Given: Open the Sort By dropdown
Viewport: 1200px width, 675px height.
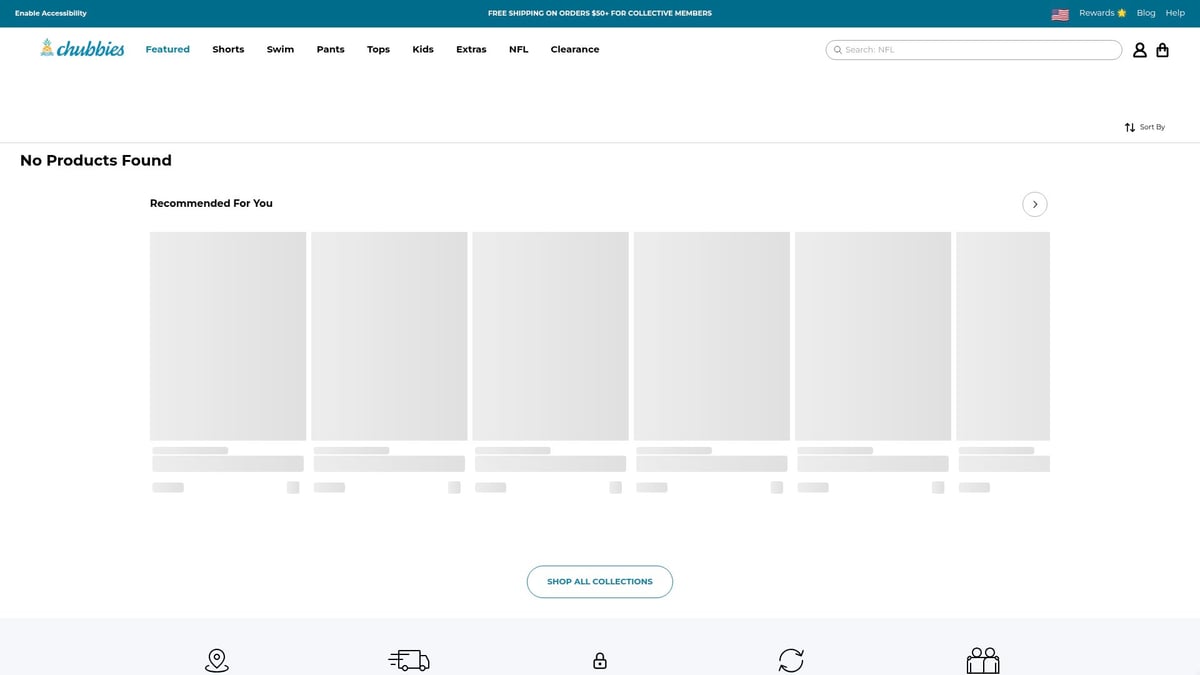Looking at the screenshot, I should pyautogui.click(x=1145, y=127).
